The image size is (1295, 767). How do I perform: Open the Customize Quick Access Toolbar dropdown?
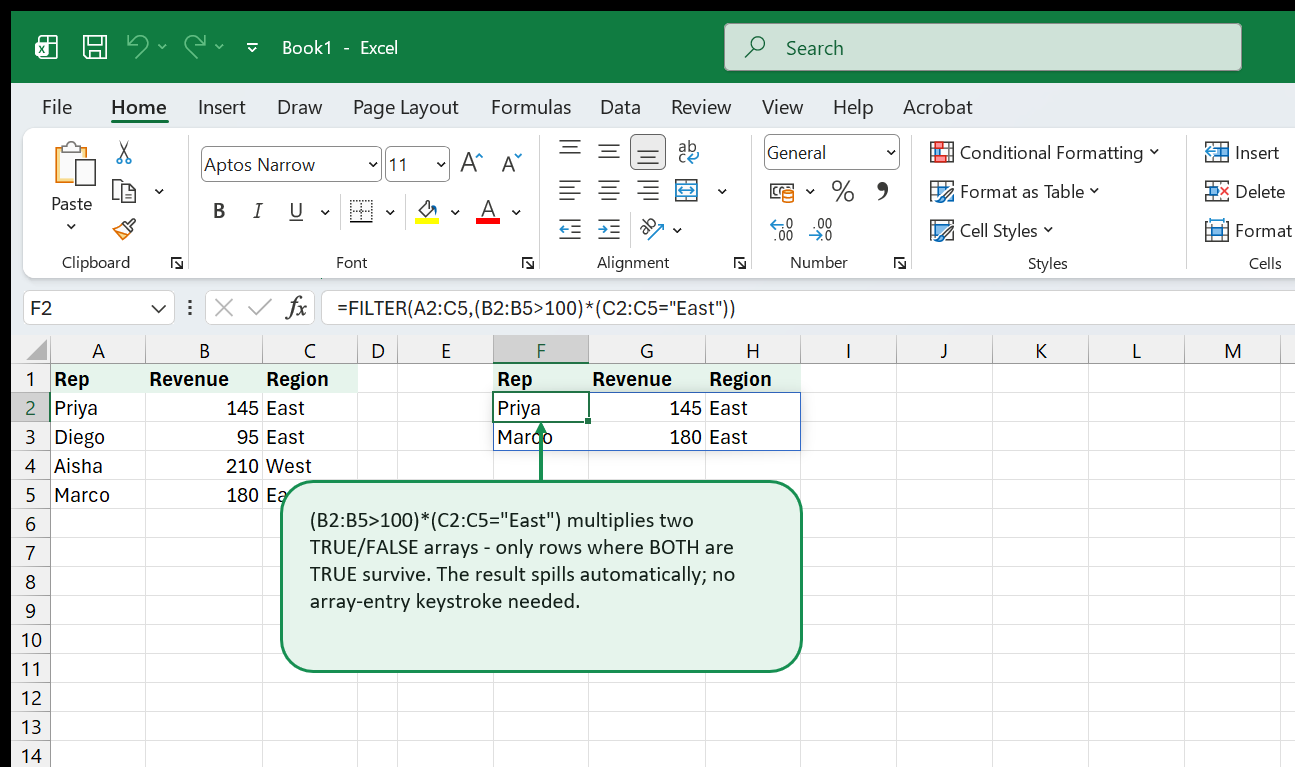click(x=252, y=47)
